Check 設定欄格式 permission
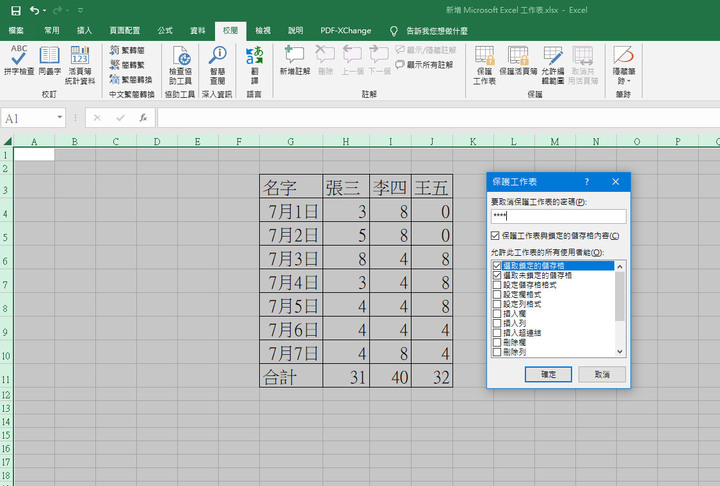The image size is (720, 486). coord(497,294)
